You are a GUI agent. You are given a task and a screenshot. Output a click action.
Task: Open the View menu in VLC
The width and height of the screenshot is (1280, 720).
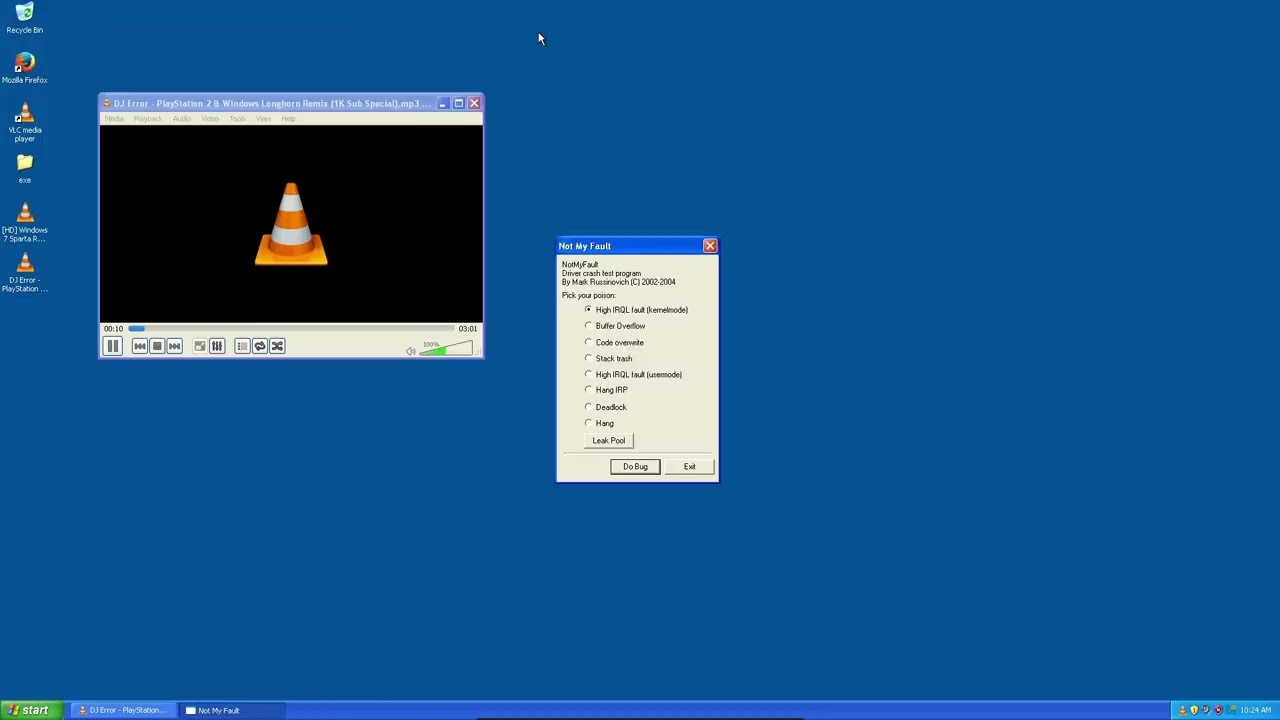click(263, 119)
